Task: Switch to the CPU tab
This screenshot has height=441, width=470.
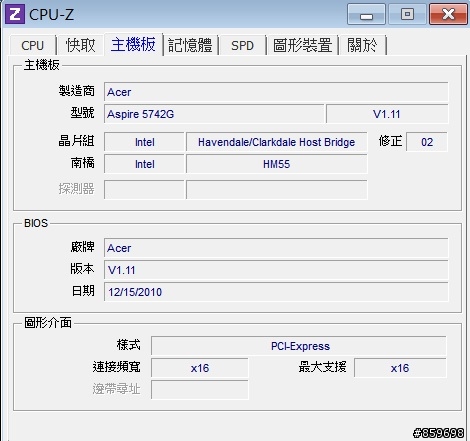Action: coord(32,45)
